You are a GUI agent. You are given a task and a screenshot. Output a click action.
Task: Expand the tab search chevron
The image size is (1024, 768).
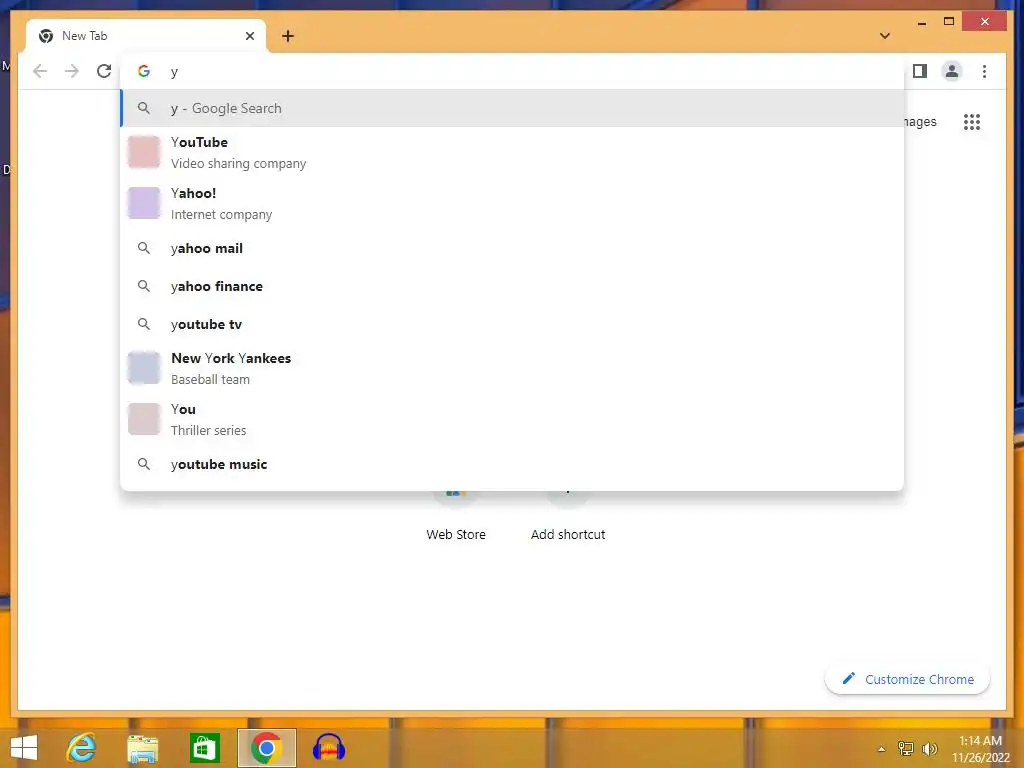[884, 36]
